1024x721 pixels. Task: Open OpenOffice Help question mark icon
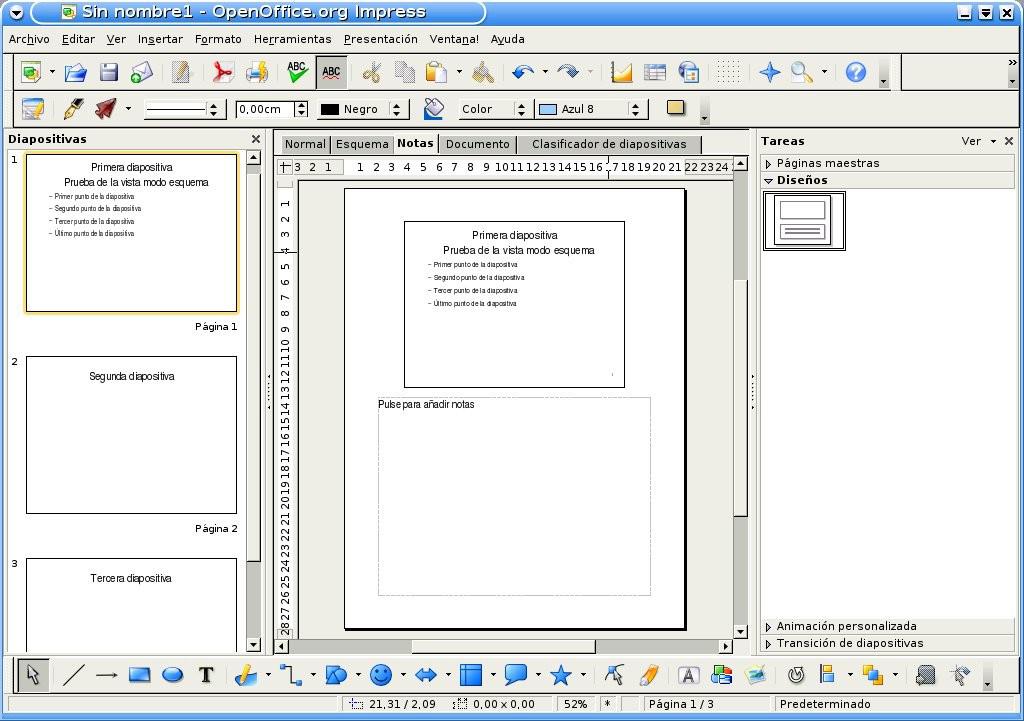(x=856, y=72)
